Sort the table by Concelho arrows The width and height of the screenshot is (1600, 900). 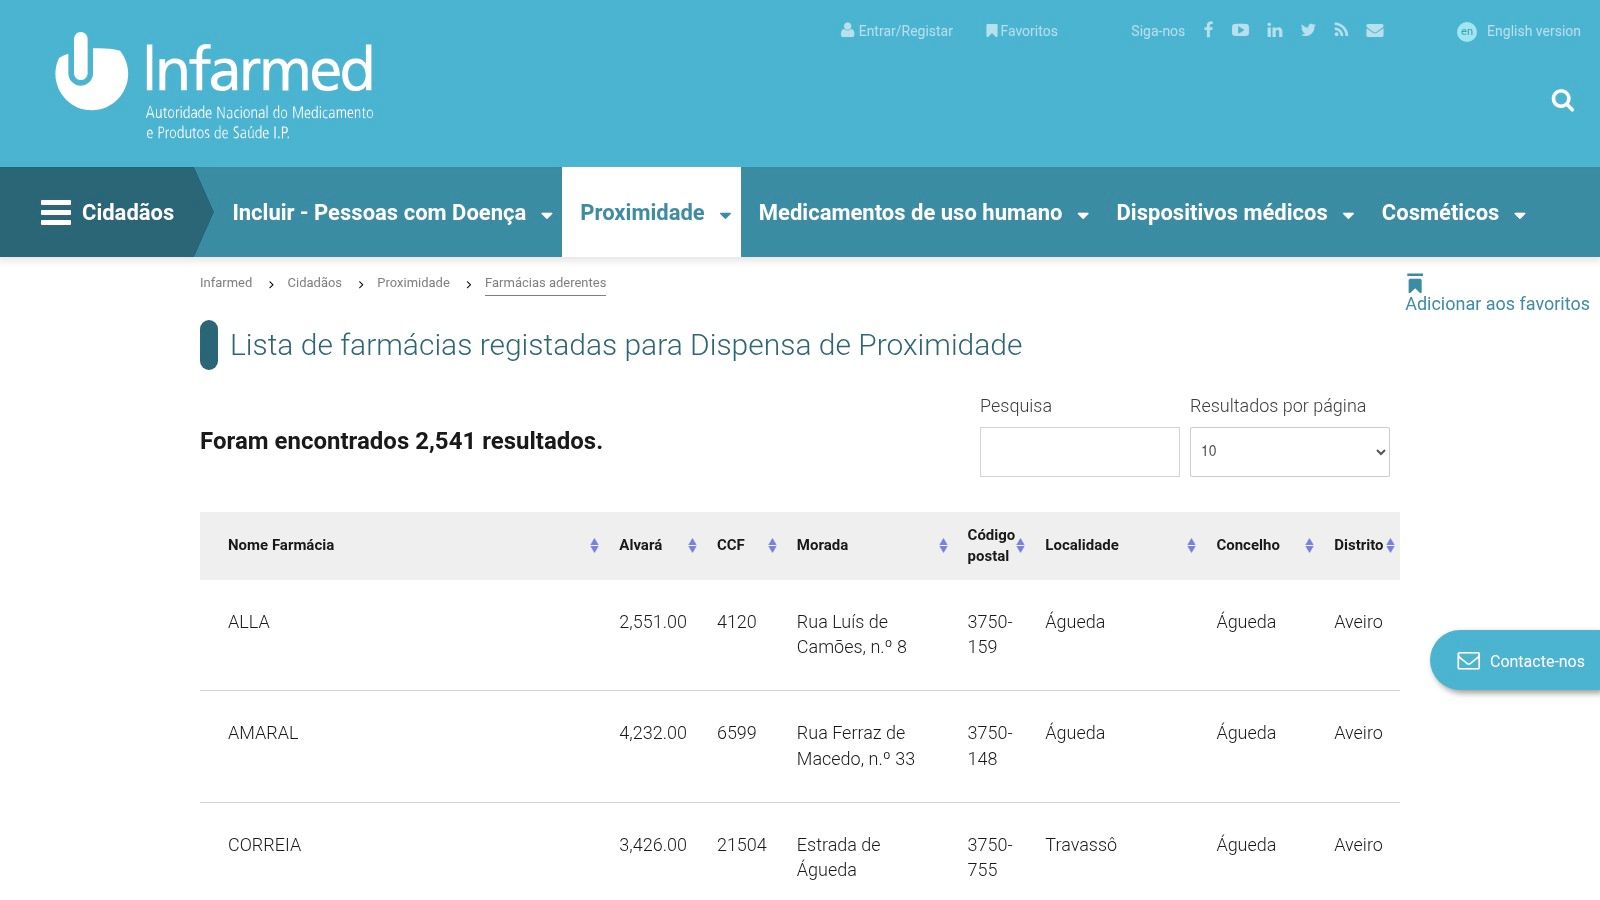[x=1309, y=545]
